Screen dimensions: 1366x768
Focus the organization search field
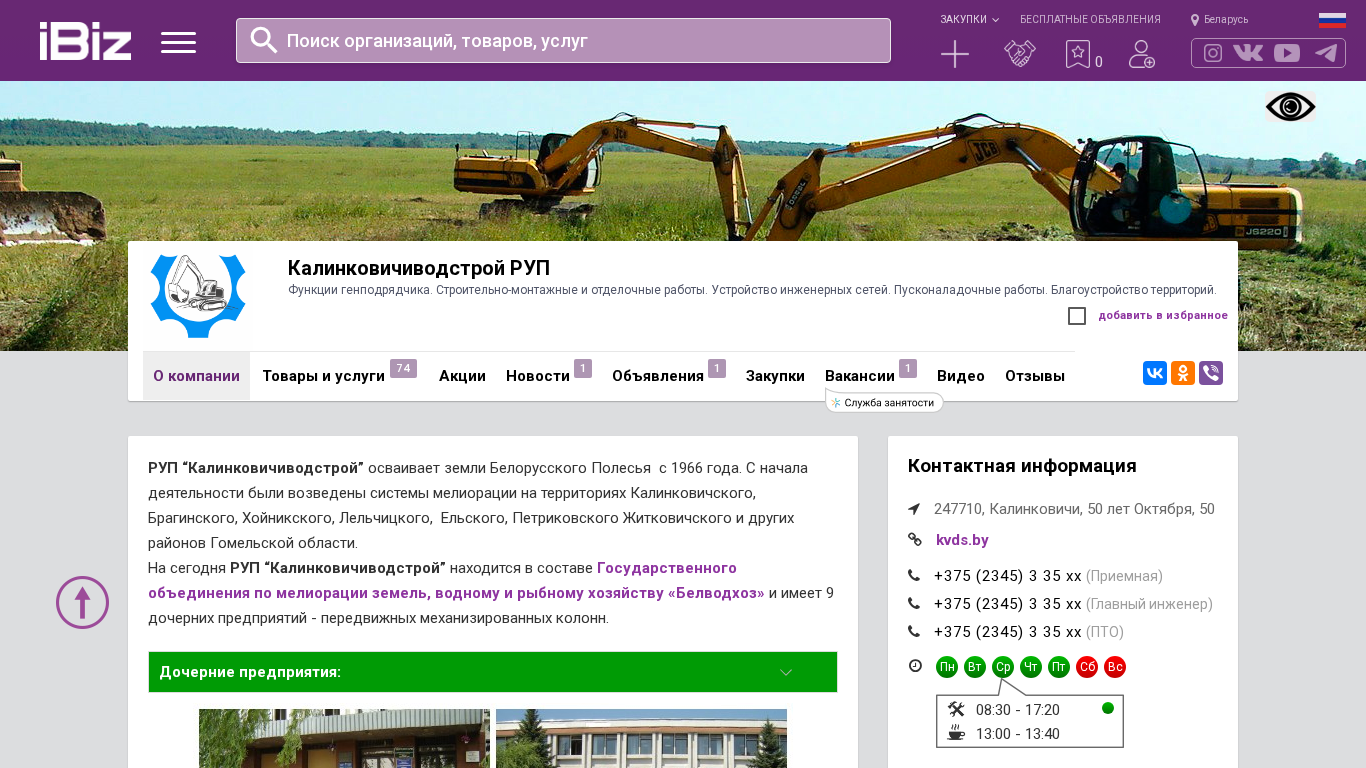click(563, 40)
